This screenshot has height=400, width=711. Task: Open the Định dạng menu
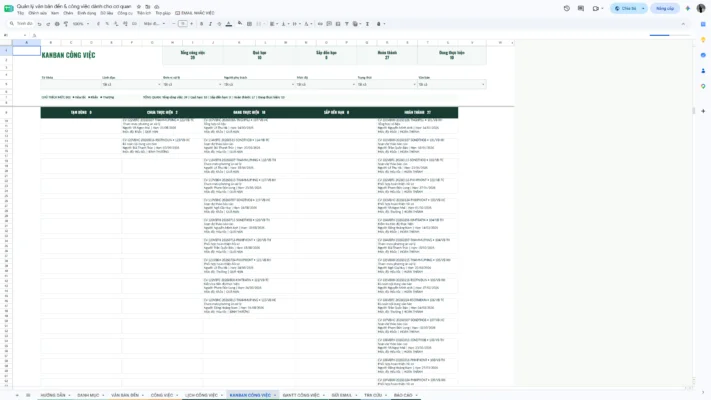[87, 13]
